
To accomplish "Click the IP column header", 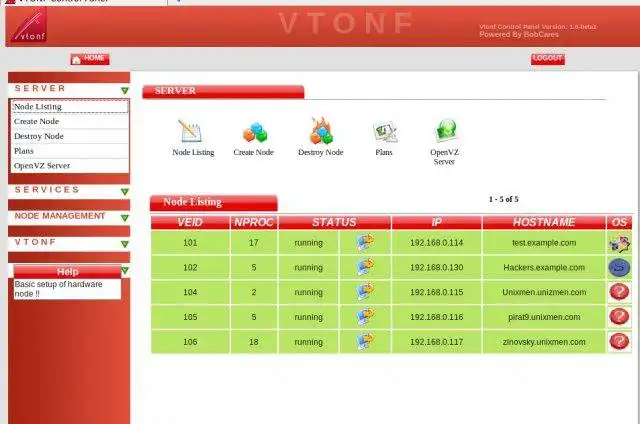I will [436, 222].
